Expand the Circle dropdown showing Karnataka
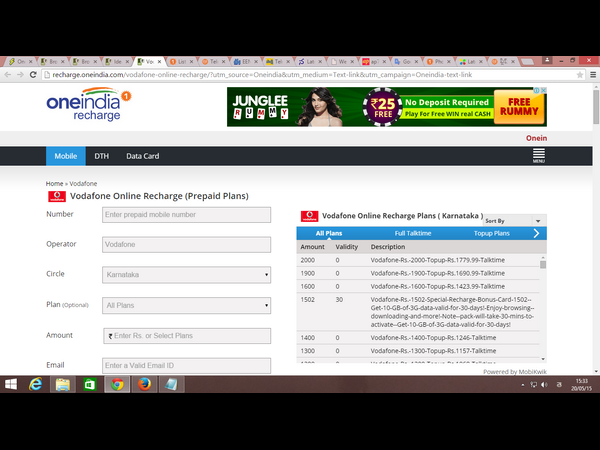600x450 pixels. click(x=186, y=274)
